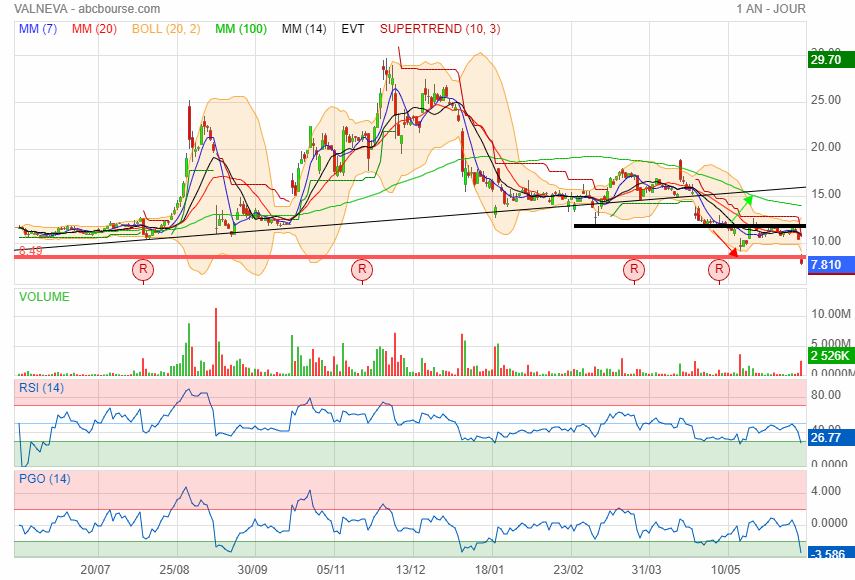The height and width of the screenshot is (580, 855).
Task: Click the 13/12 date axis label
Action: point(411,570)
